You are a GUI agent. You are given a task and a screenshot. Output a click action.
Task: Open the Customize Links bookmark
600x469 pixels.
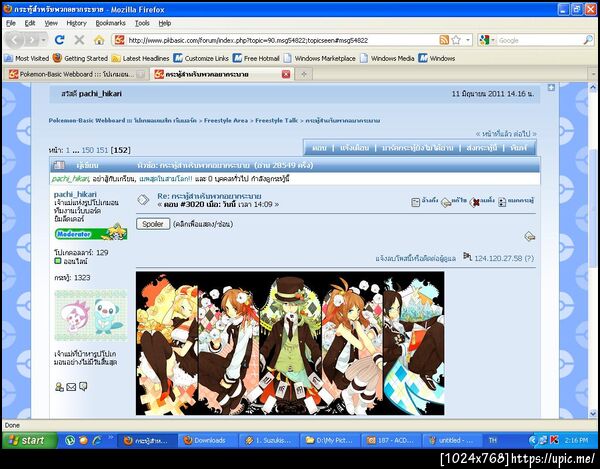pos(201,59)
